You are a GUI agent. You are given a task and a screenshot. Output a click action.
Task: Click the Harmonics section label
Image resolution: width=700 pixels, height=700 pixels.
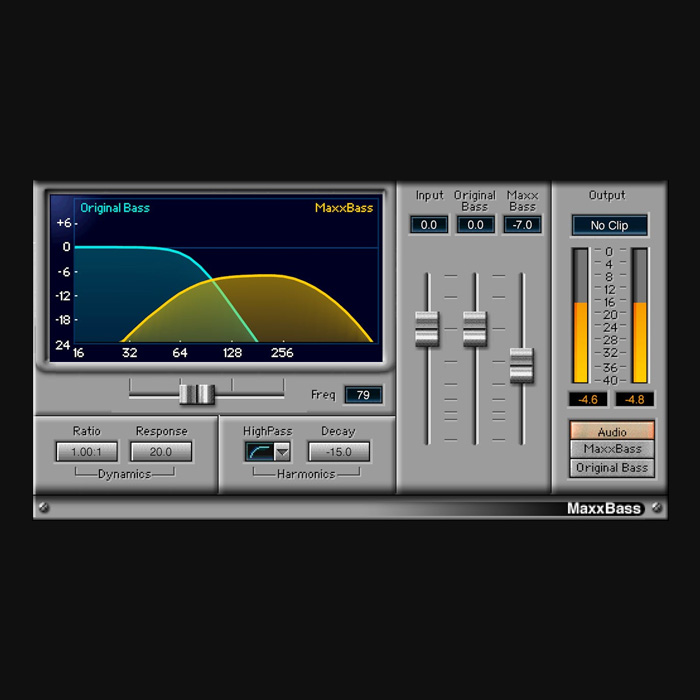click(306, 474)
